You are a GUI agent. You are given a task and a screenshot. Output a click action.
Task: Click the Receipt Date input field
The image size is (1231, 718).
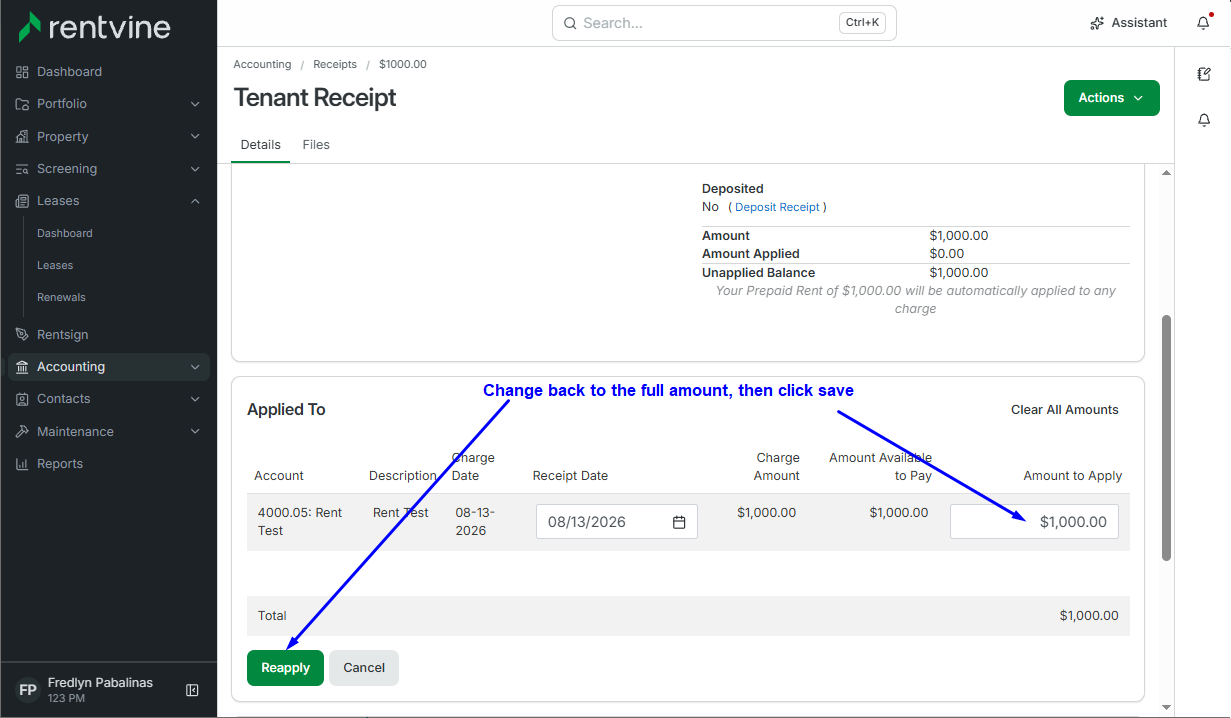[x=617, y=522]
